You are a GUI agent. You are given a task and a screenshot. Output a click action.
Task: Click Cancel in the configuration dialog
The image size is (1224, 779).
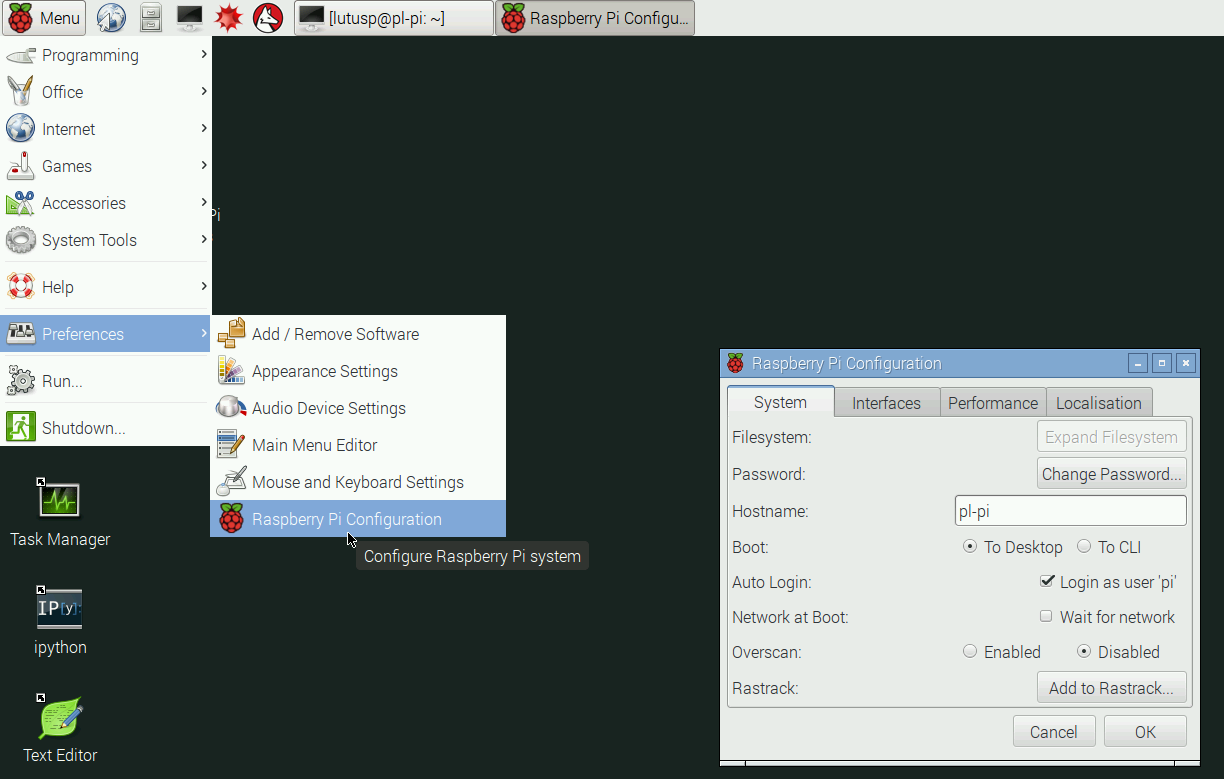[1054, 732]
